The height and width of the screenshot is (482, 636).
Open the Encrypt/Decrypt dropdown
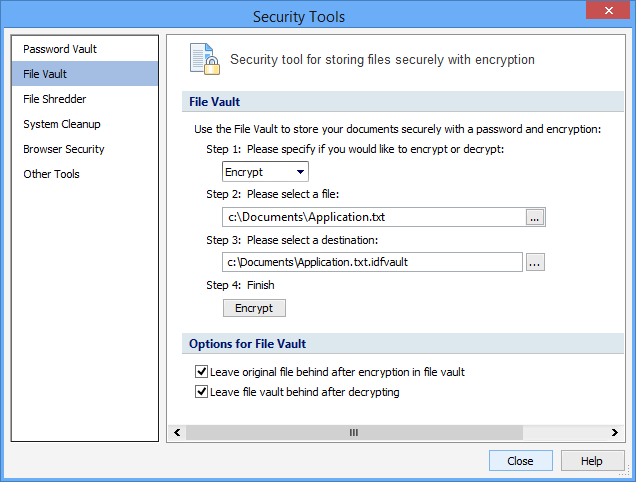(265, 172)
